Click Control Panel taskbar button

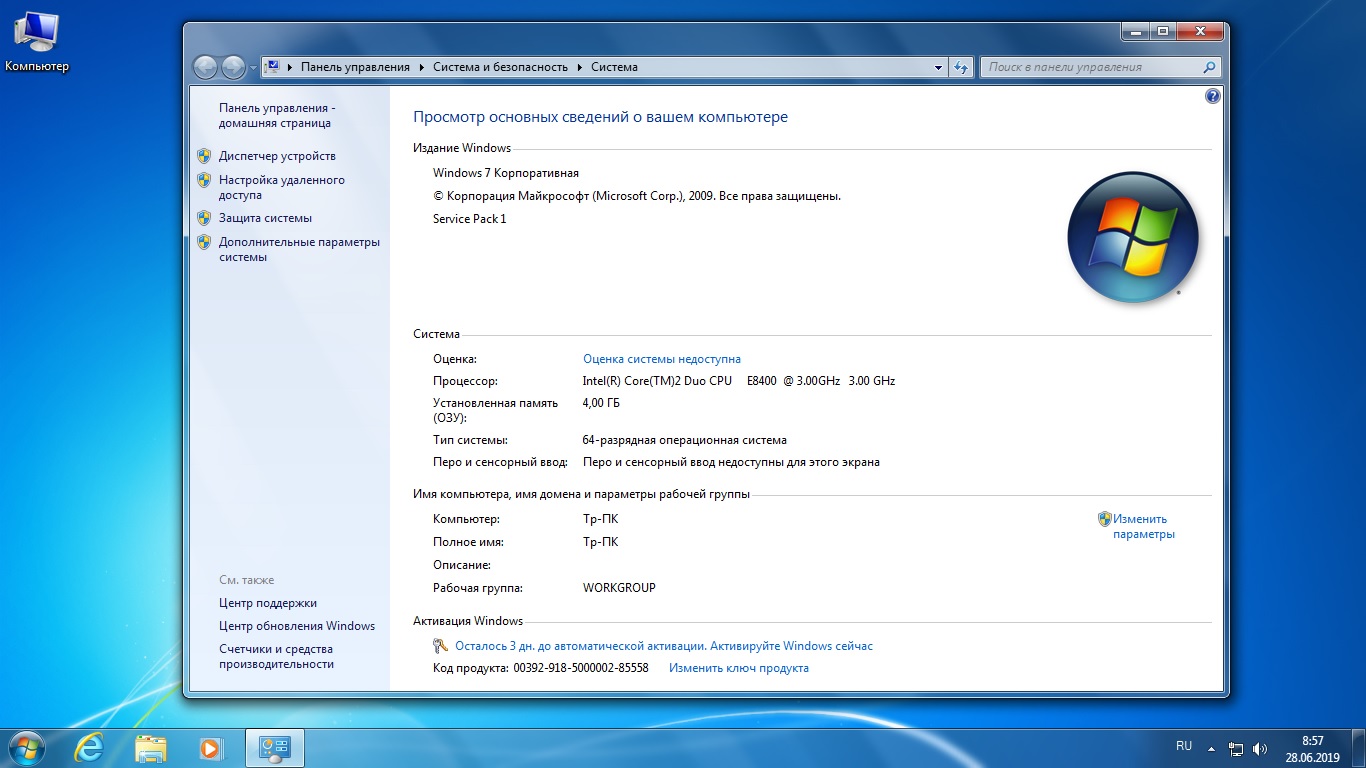click(x=274, y=747)
